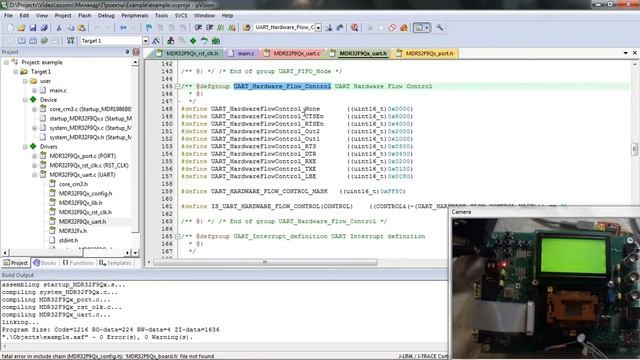The width and height of the screenshot is (640, 360).
Task: Click the Uncomment Selection icon
Action: point(232,28)
